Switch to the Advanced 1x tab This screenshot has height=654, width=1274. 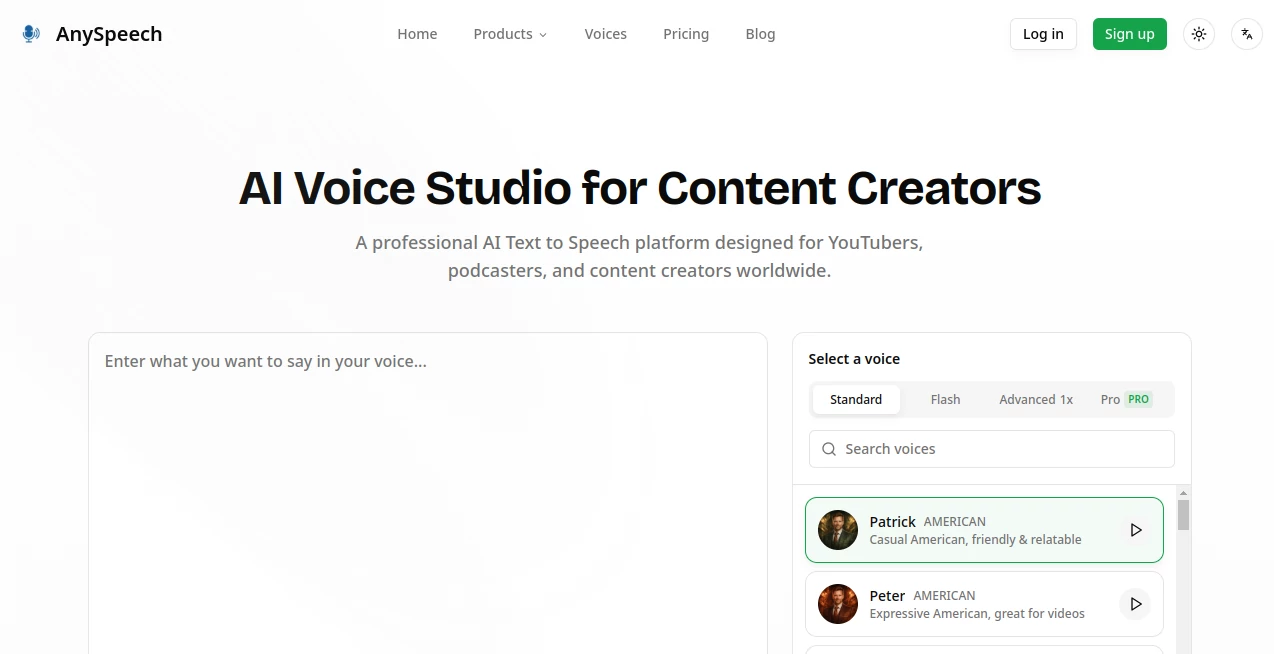[x=1036, y=399]
